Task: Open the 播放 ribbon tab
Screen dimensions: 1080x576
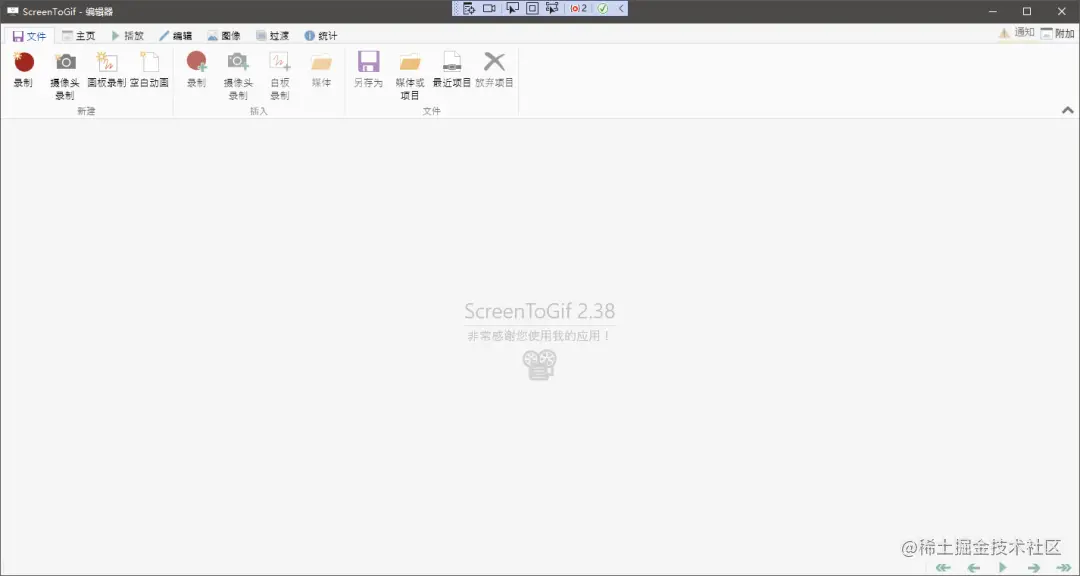Action: [x=127, y=36]
